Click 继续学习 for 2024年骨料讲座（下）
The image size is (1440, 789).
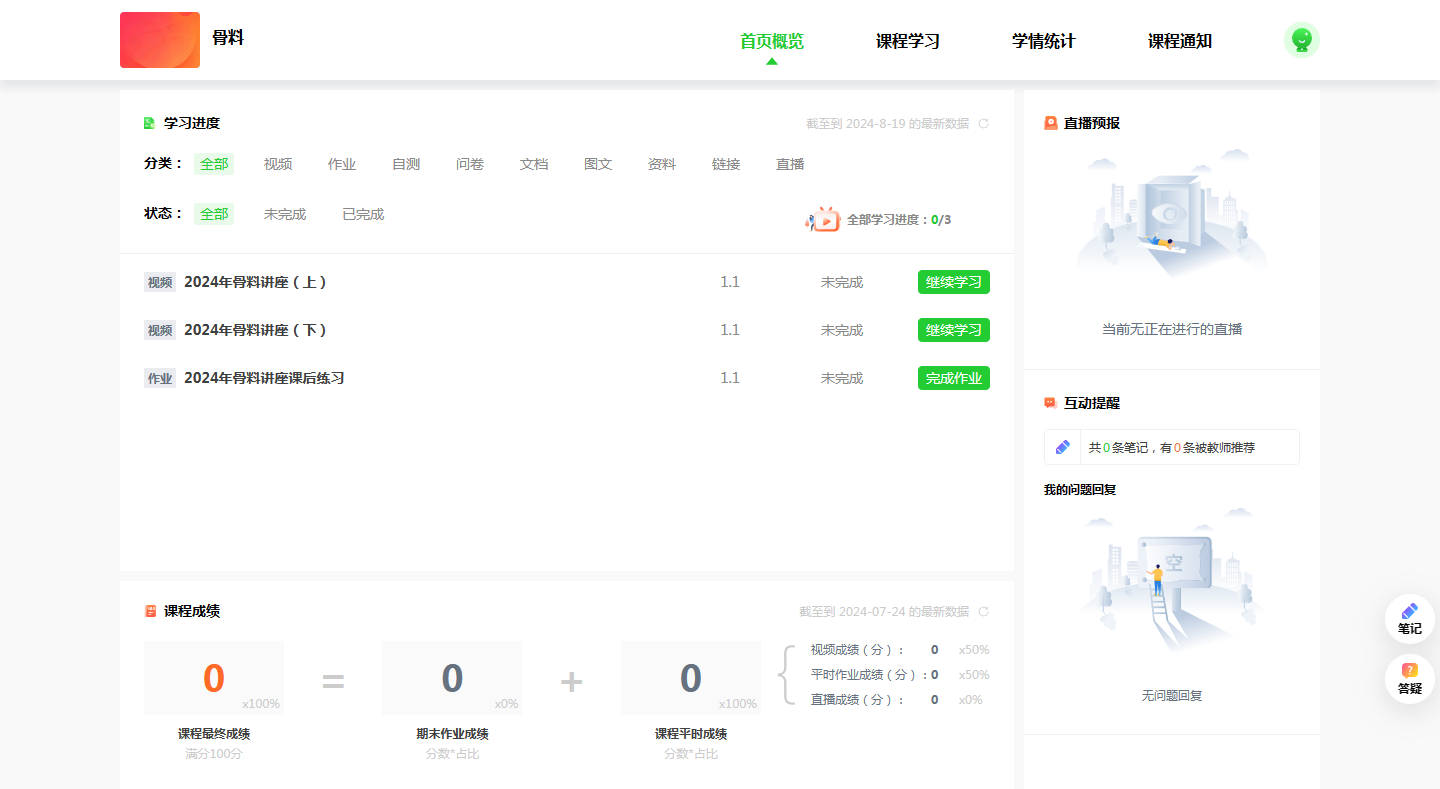[953, 329]
